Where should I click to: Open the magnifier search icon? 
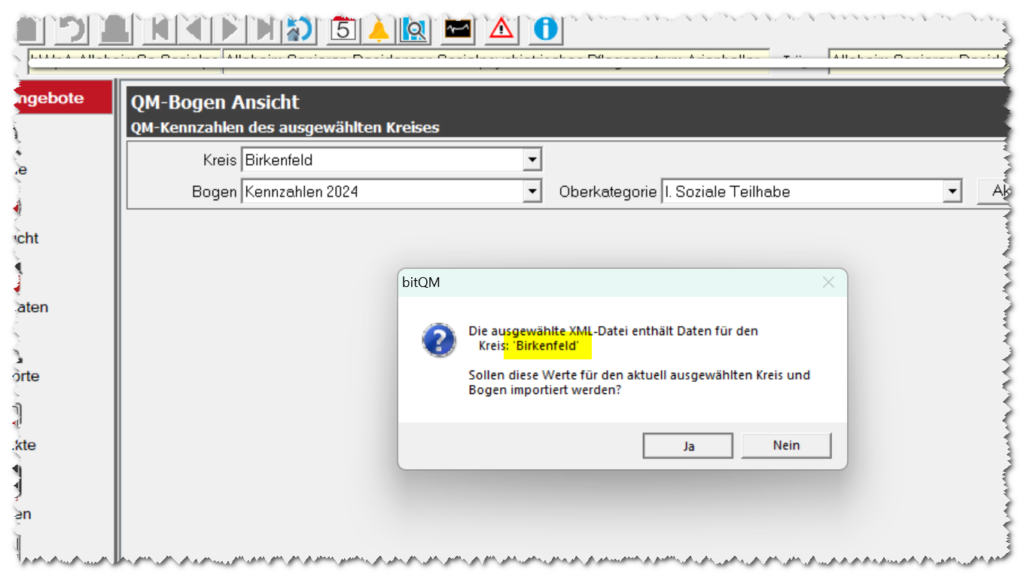tap(413, 29)
